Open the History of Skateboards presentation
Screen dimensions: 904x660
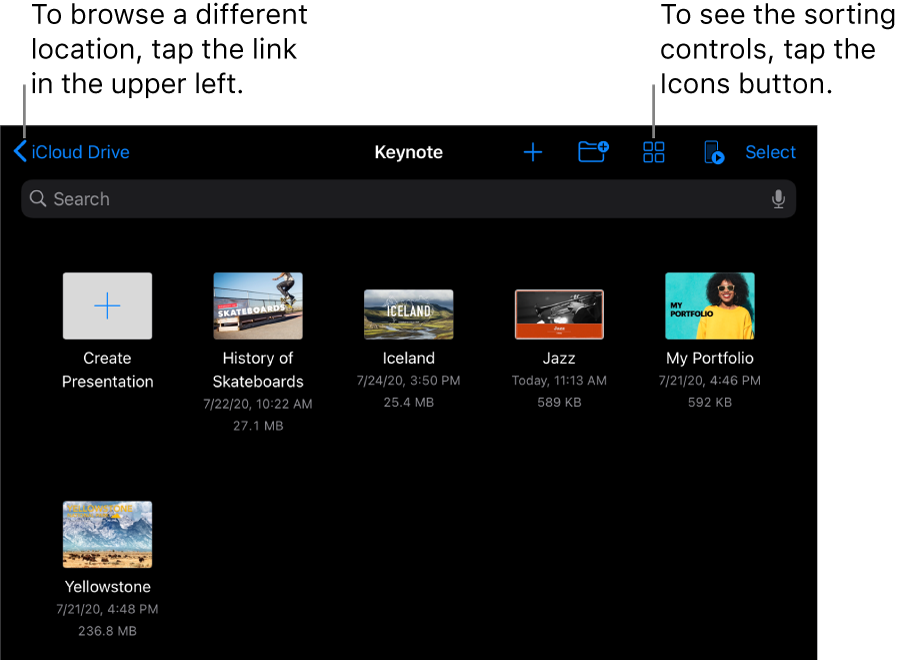pos(258,306)
